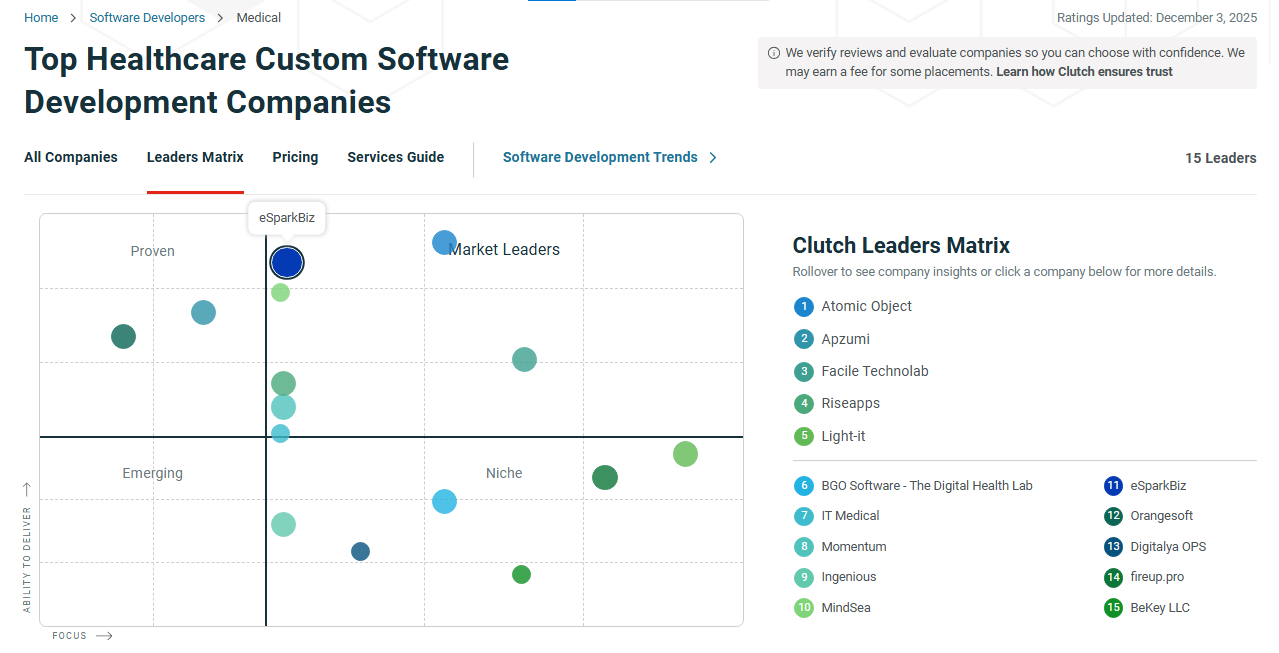Image resolution: width=1279 pixels, height=653 pixels.
Task: Switch to the All Companies tab
Action: pos(70,157)
